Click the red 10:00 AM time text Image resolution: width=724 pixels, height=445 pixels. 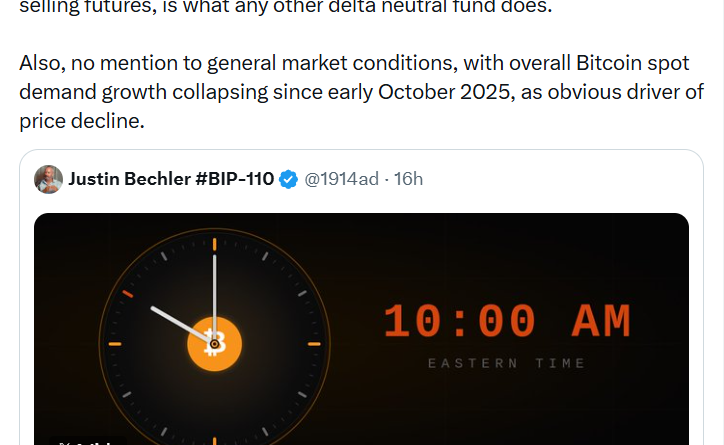coord(507,322)
